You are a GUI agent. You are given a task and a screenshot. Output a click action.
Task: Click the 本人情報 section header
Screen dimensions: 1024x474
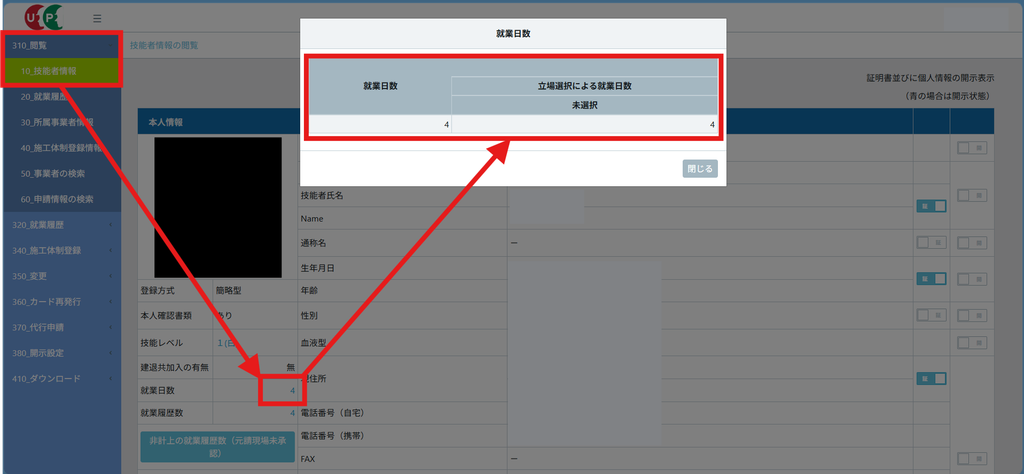[166, 123]
